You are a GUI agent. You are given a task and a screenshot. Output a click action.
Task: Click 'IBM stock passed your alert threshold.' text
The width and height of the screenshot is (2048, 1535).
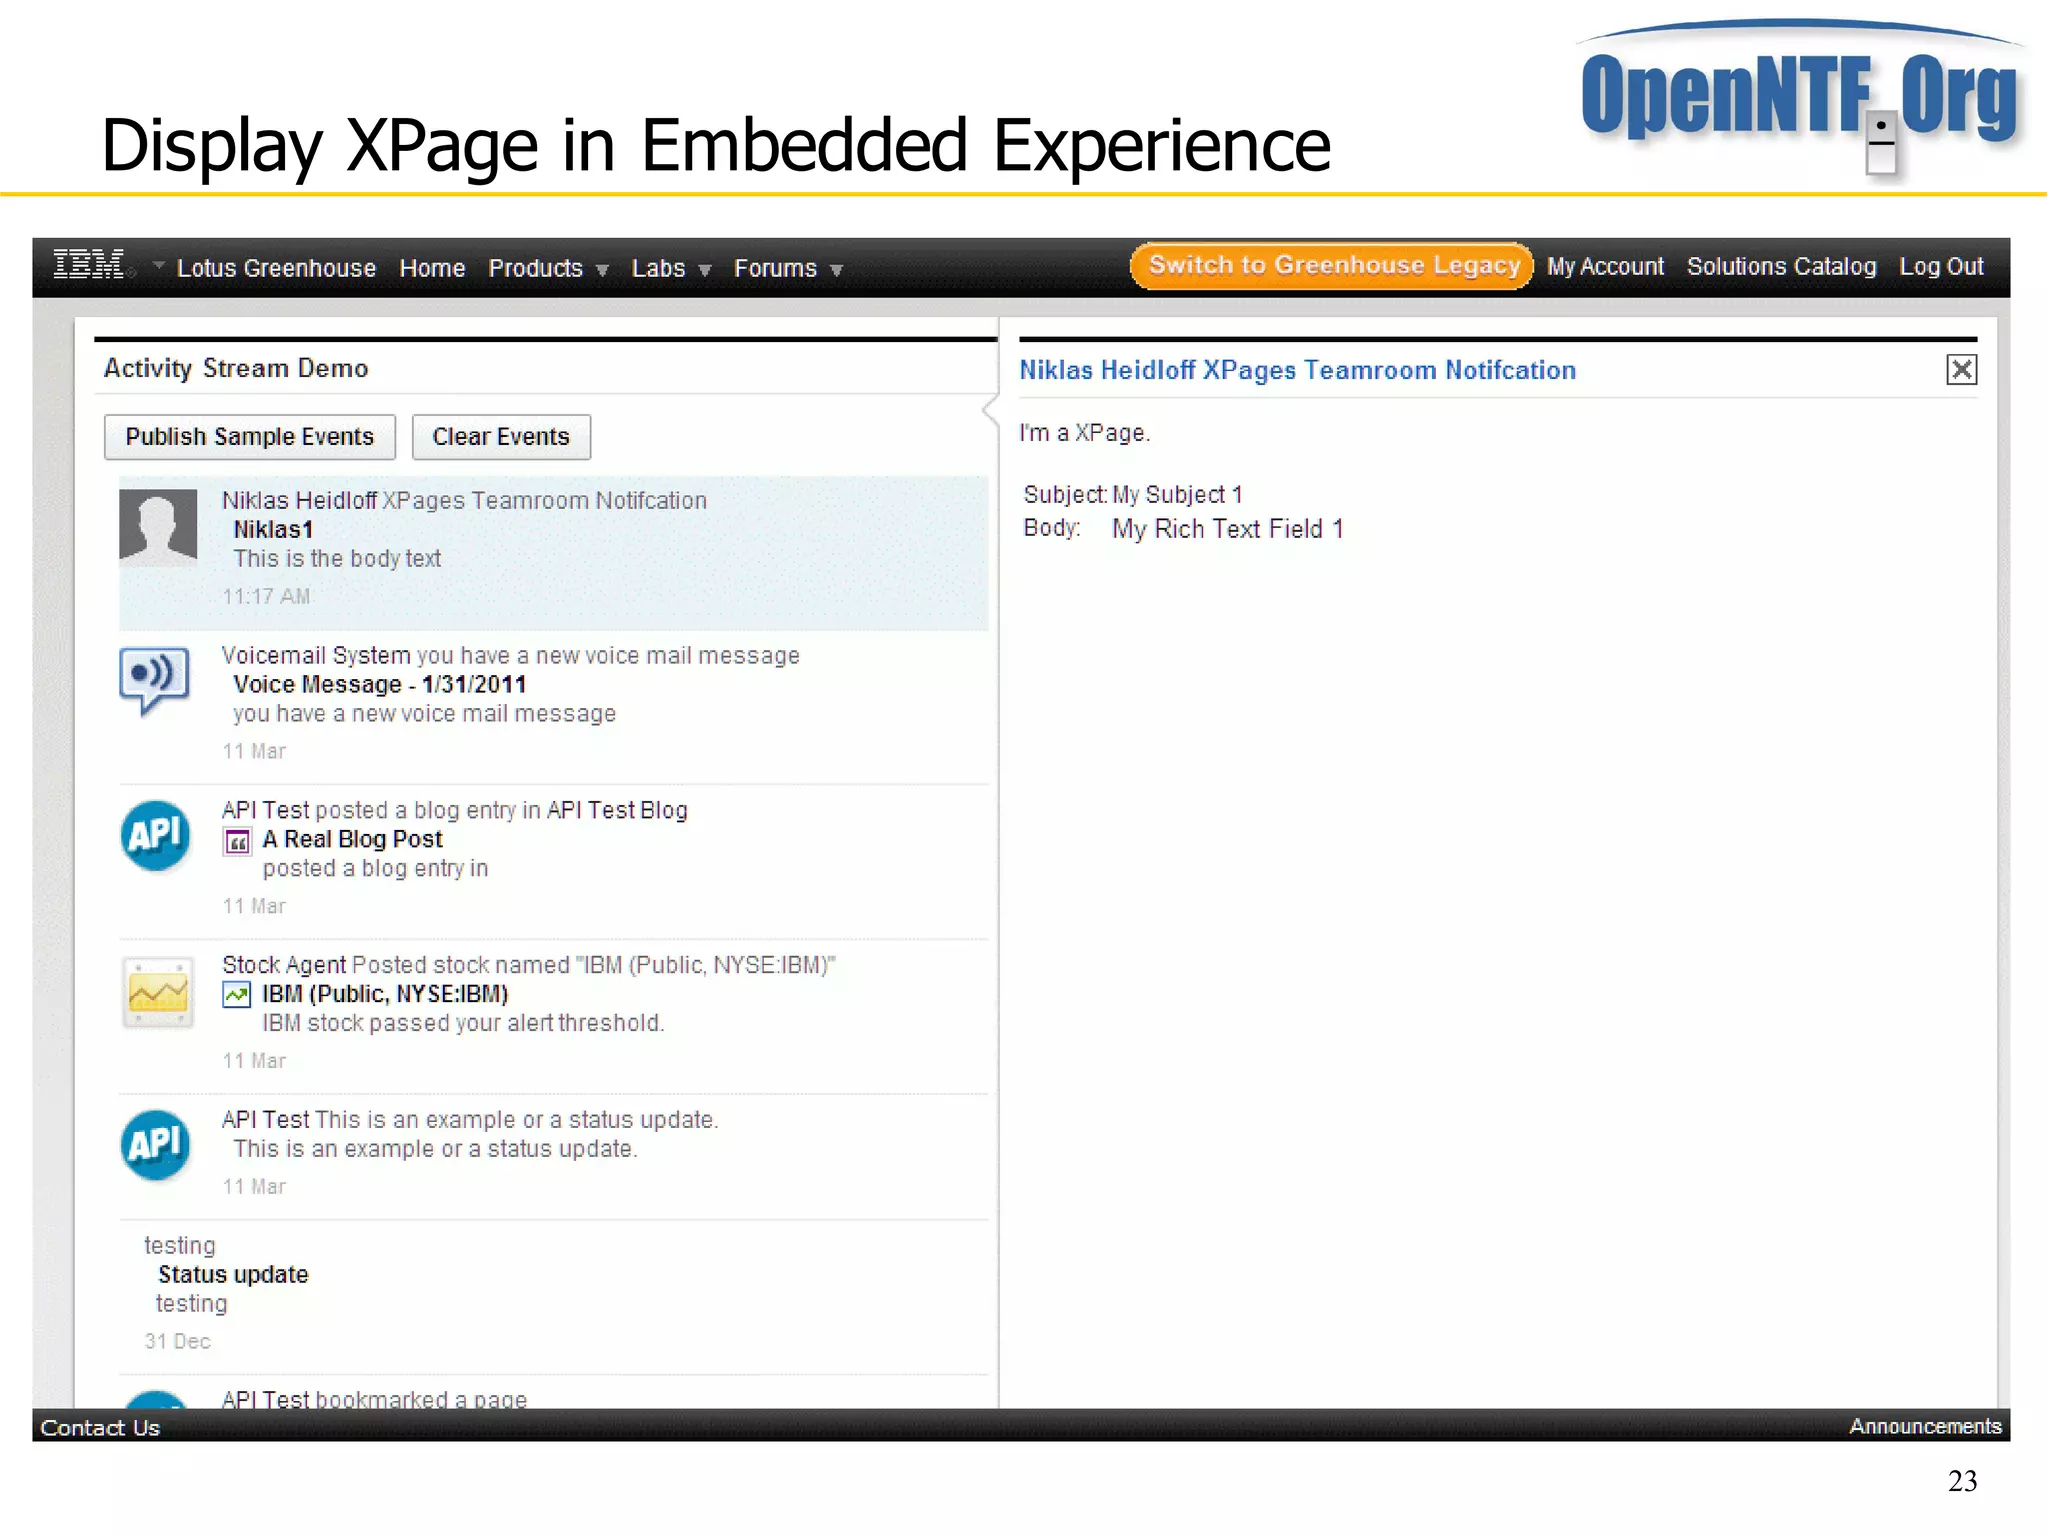463,1023
